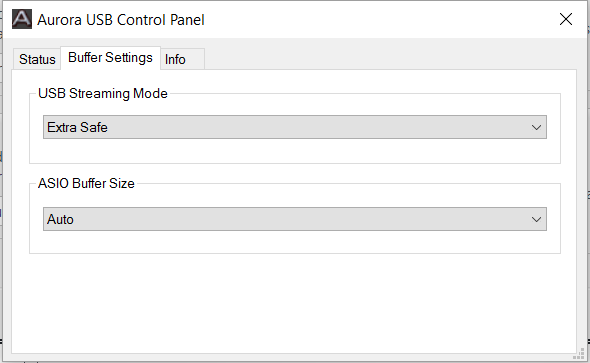Open the Info tab
Screen dimensions: 590x363
183,59
